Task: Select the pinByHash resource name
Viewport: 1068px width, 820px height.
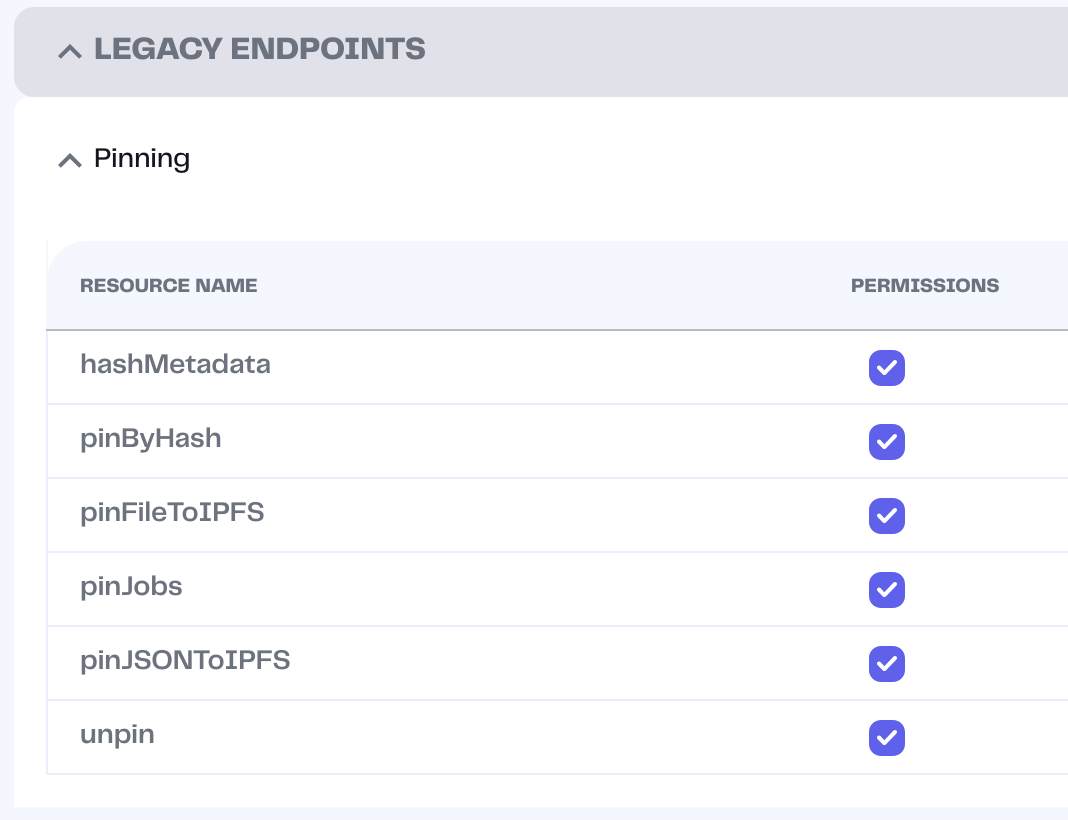Action: pyautogui.click(x=150, y=438)
